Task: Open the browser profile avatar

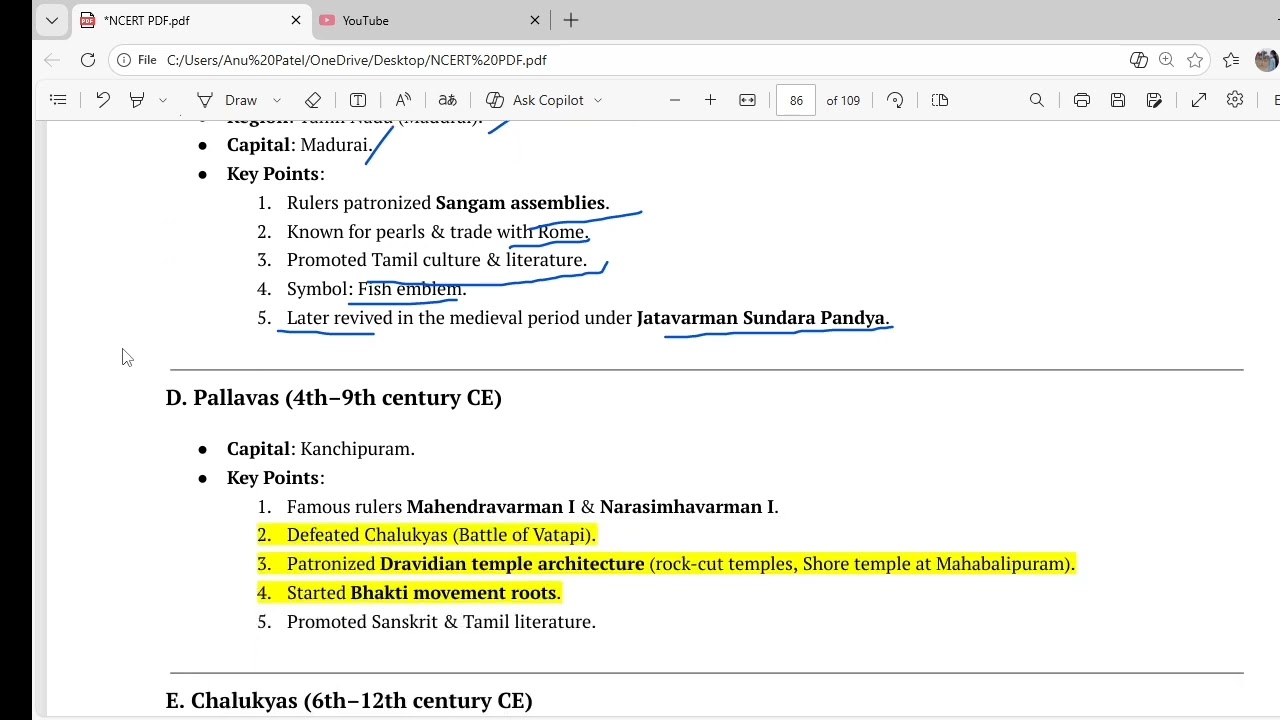Action: [x=1266, y=60]
